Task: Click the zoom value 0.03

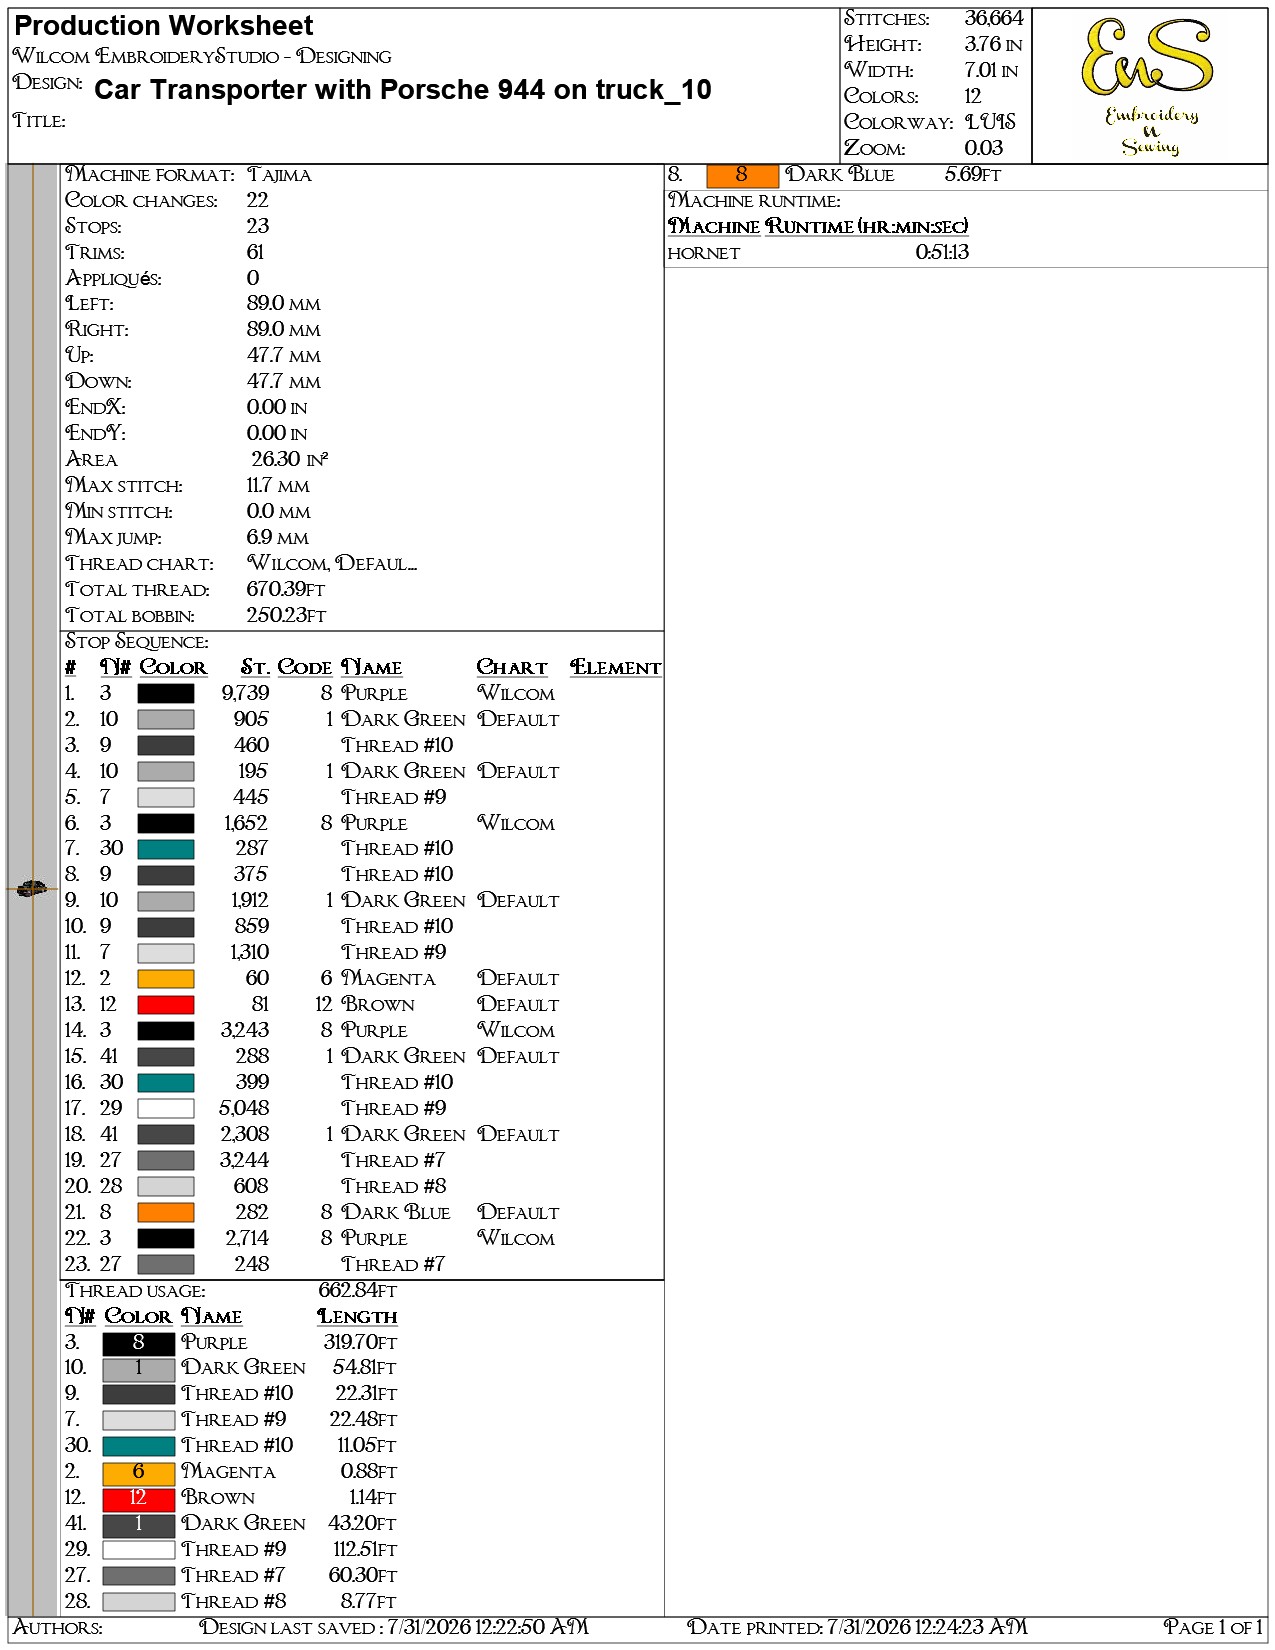Action: [x=984, y=148]
